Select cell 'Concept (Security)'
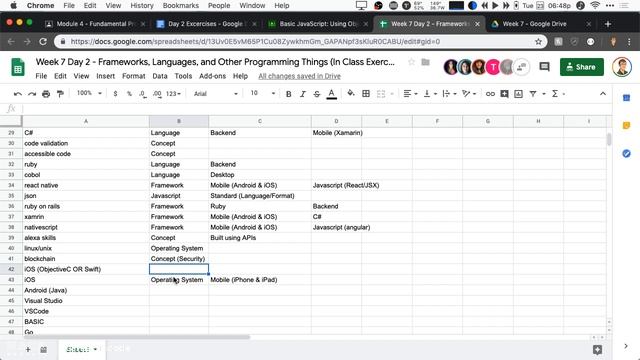The width and height of the screenshot is (640, 360). 179,259
